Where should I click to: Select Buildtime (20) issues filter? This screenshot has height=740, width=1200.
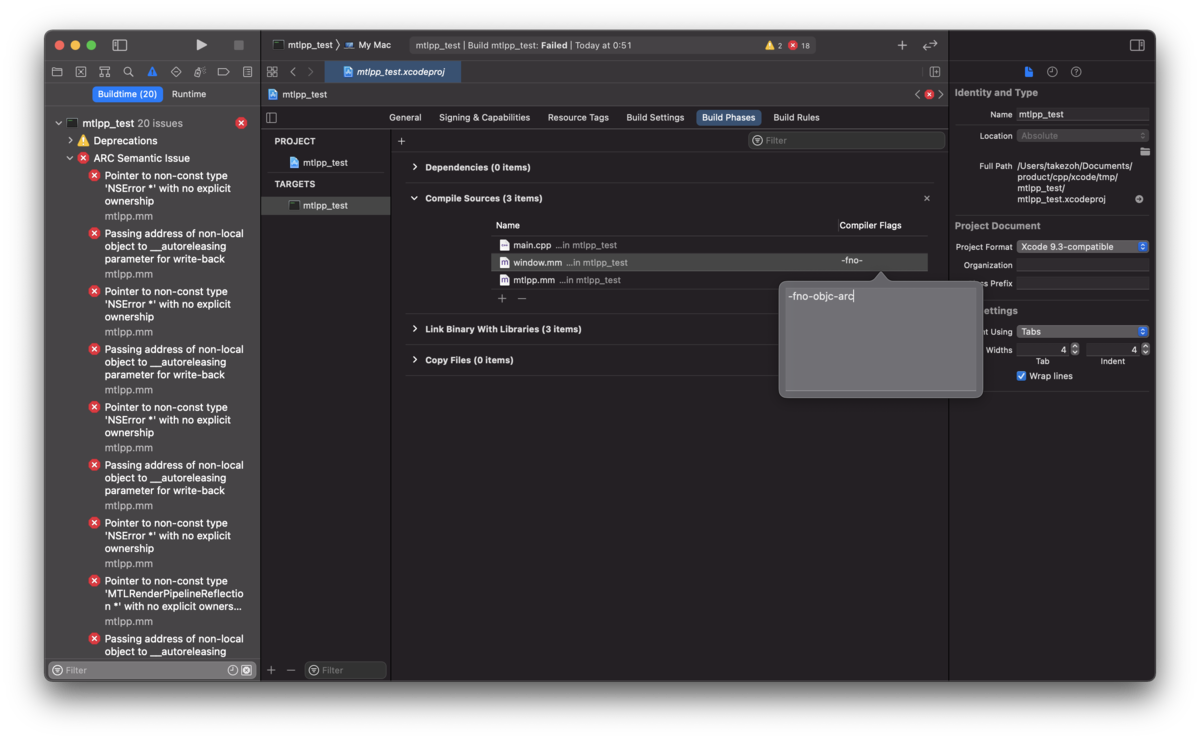(x=127, y=94)
